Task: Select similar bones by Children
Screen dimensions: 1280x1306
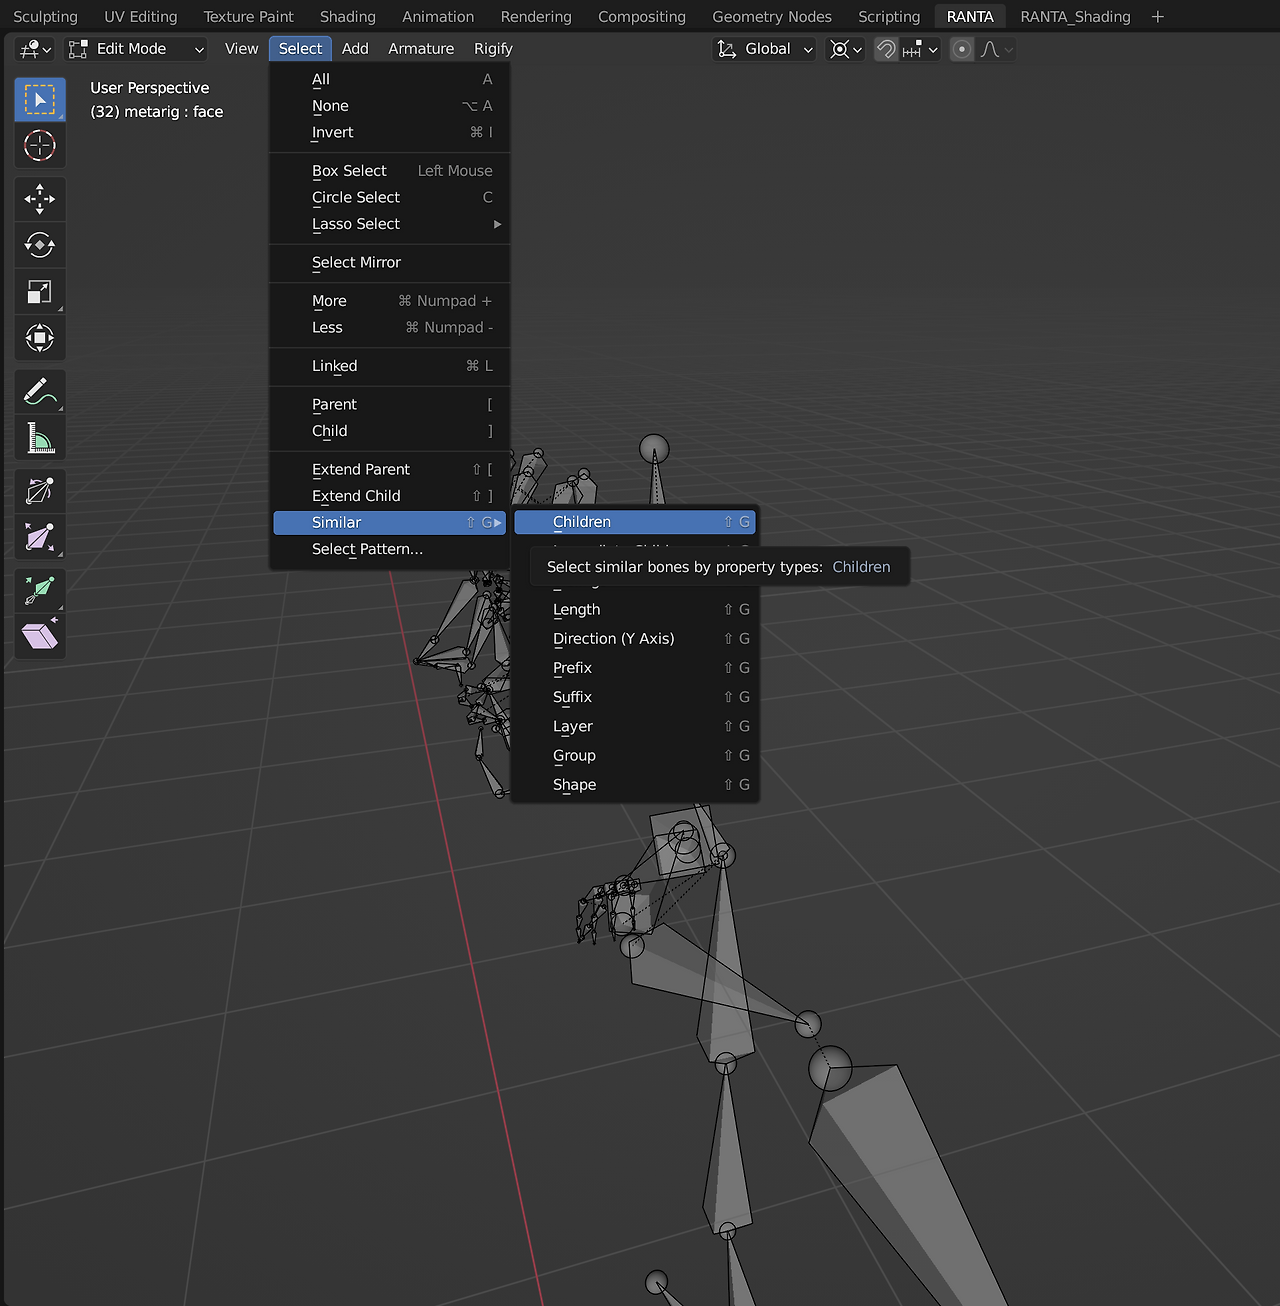Action: pos(635,522)
